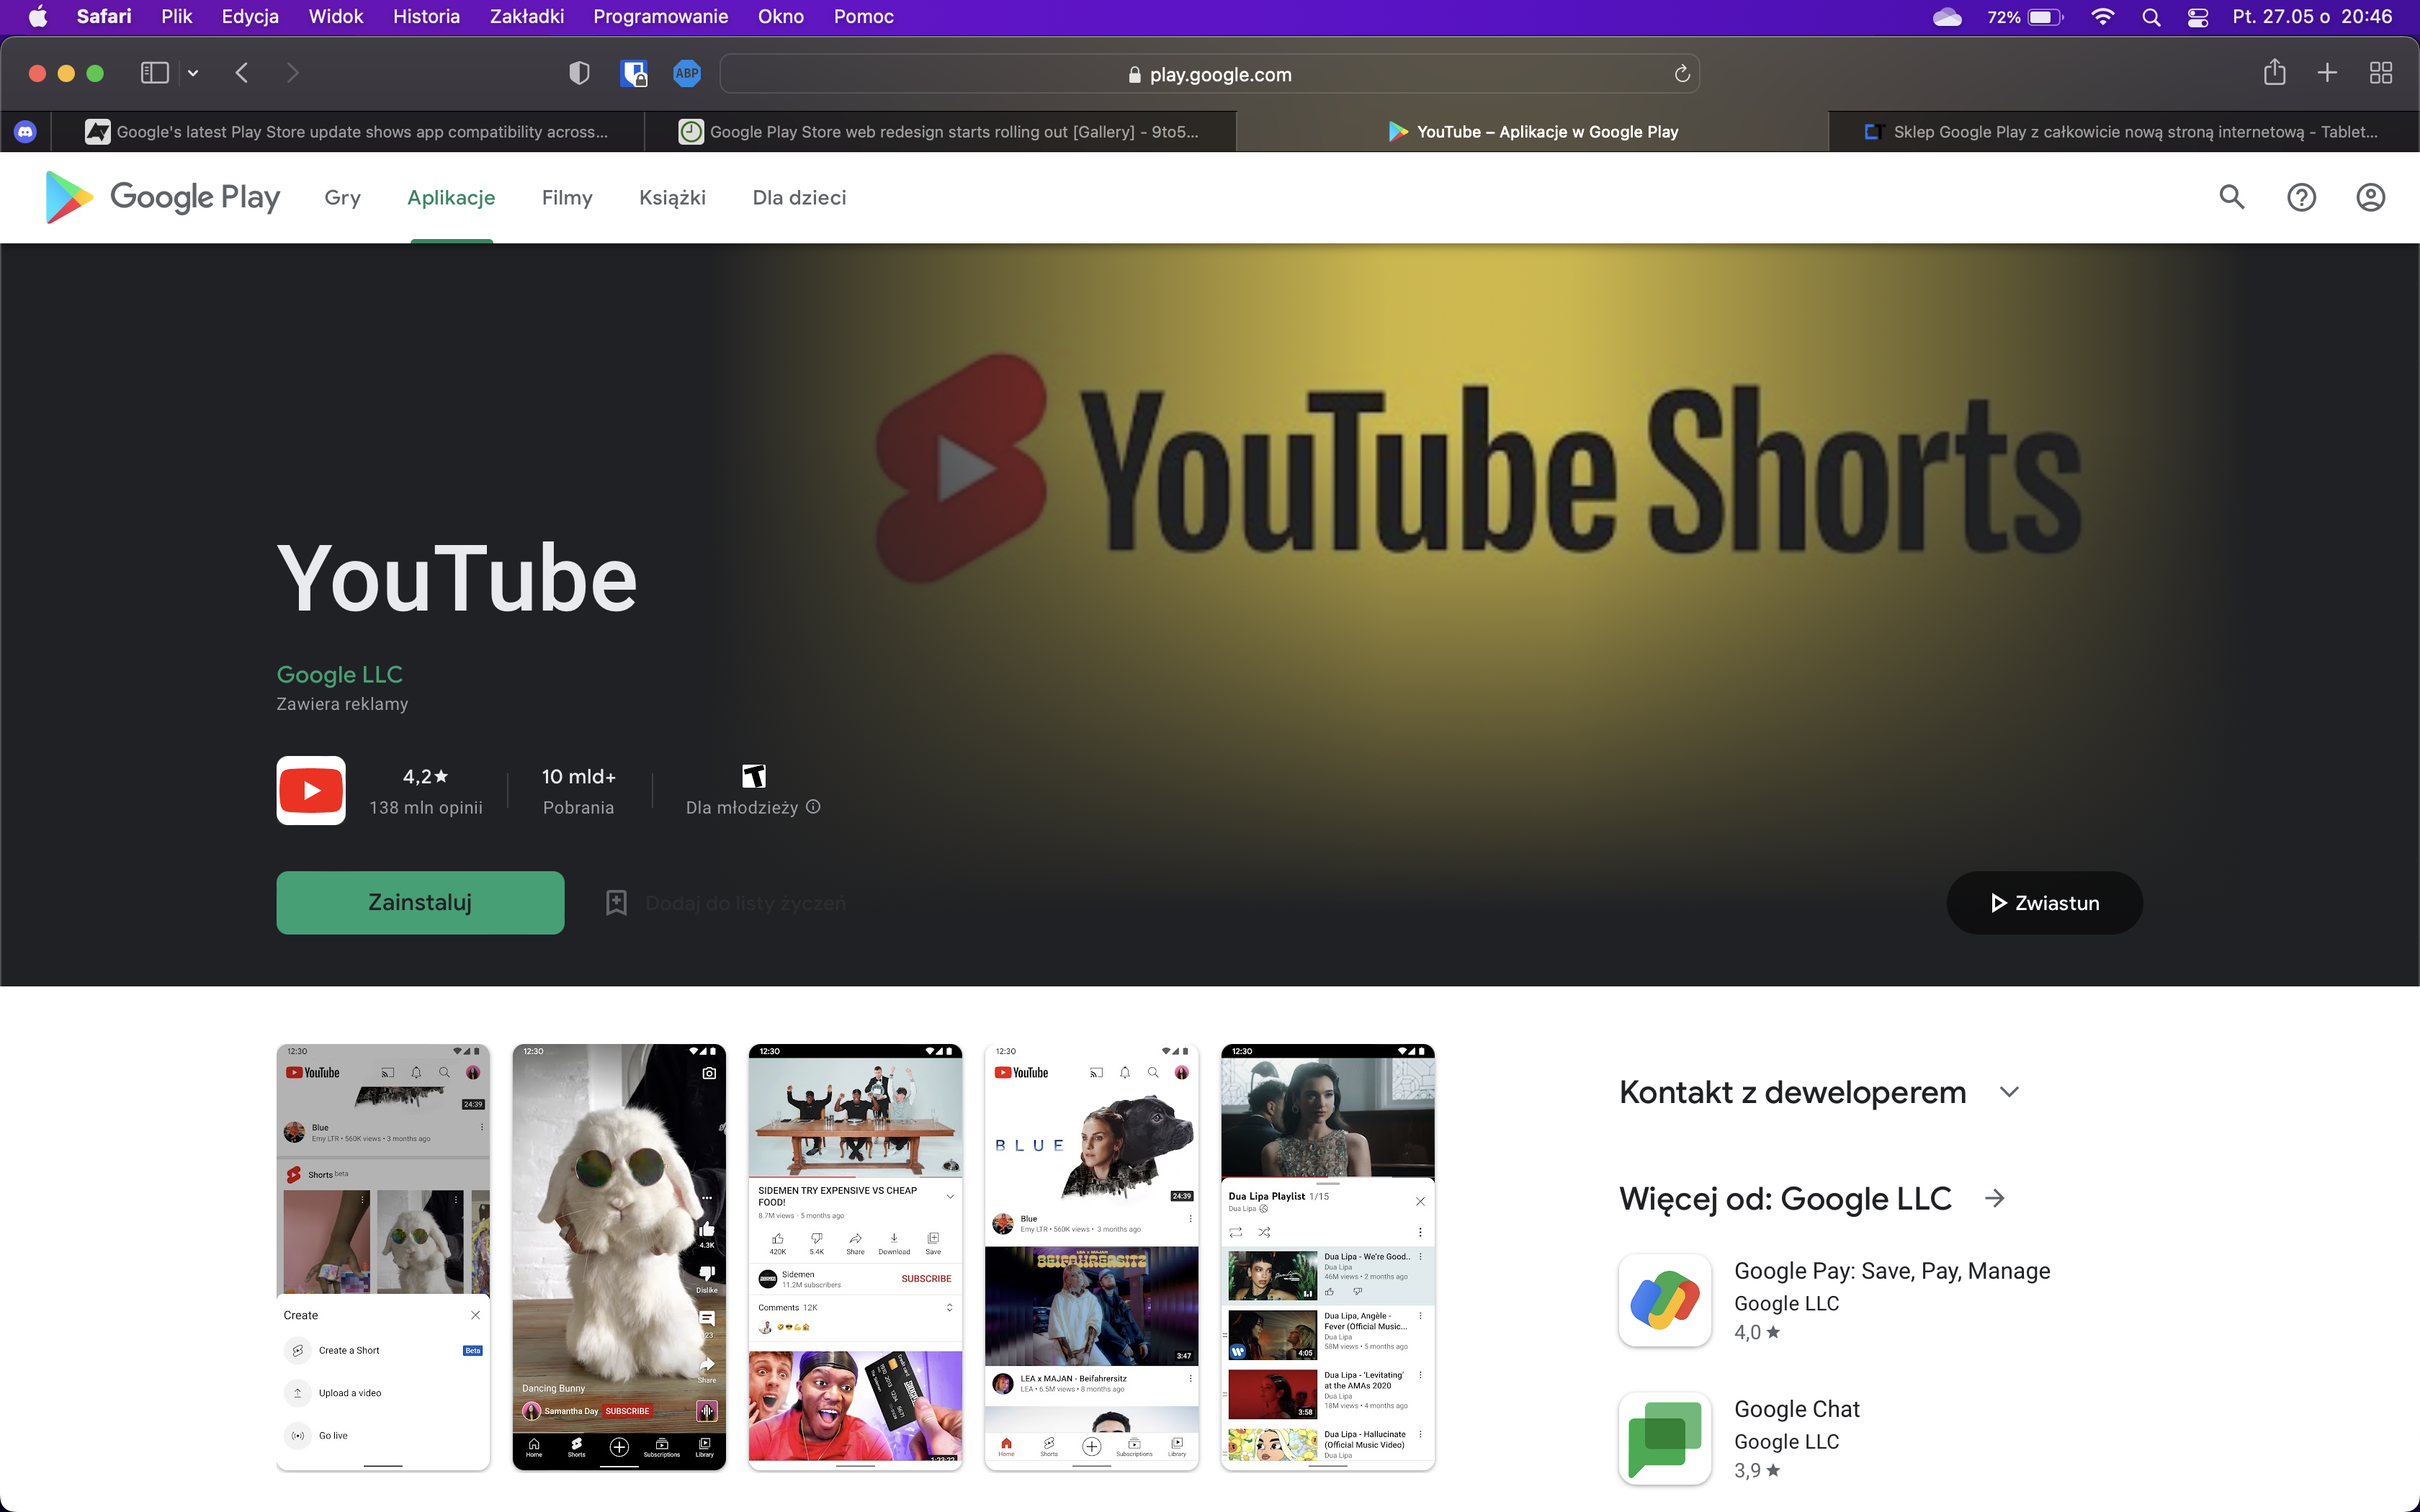Viewport: 2420px width, 1512px height.
Task: Open Control Center in menu bar
Action: [2198, 17]
